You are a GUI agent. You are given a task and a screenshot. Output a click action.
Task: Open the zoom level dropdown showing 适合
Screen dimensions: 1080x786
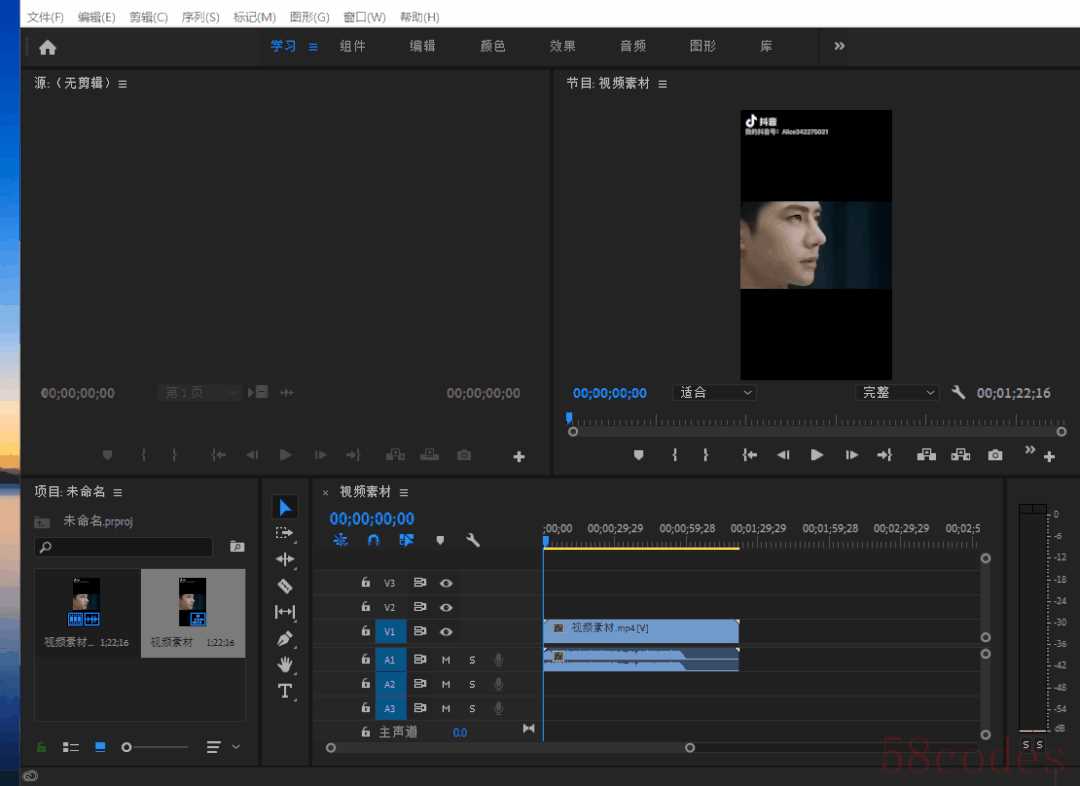[x=715, y=393]
